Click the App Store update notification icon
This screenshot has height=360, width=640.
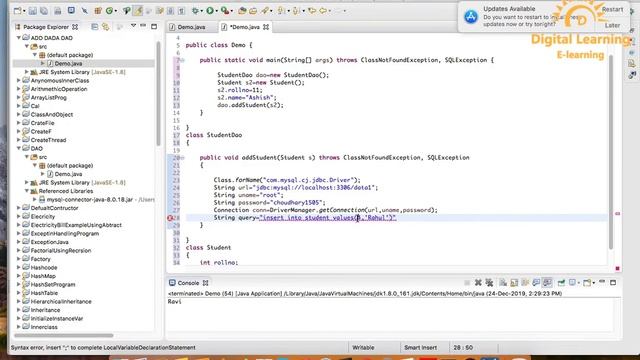click(x=471, y=17)
